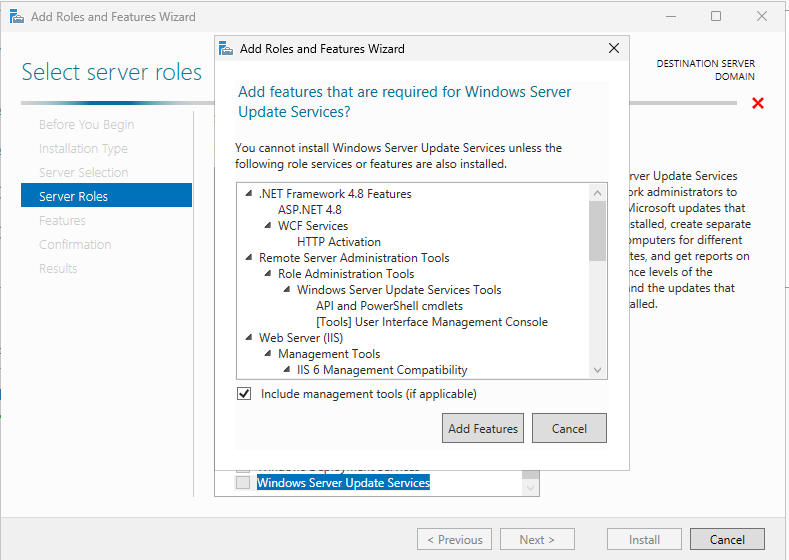Check the Windows Server Update Services role checkbox
This screenshot has height=560, width=789.
243,483
